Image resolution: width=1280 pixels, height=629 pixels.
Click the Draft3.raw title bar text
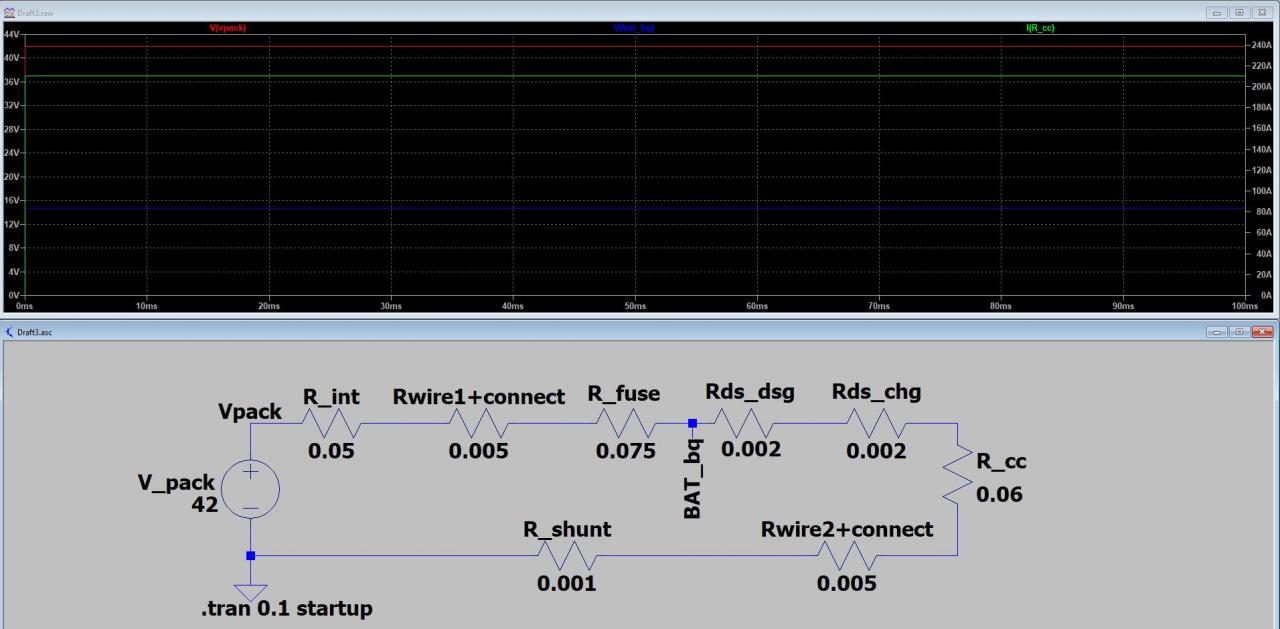pyautogui.click(x=35, y=11)
